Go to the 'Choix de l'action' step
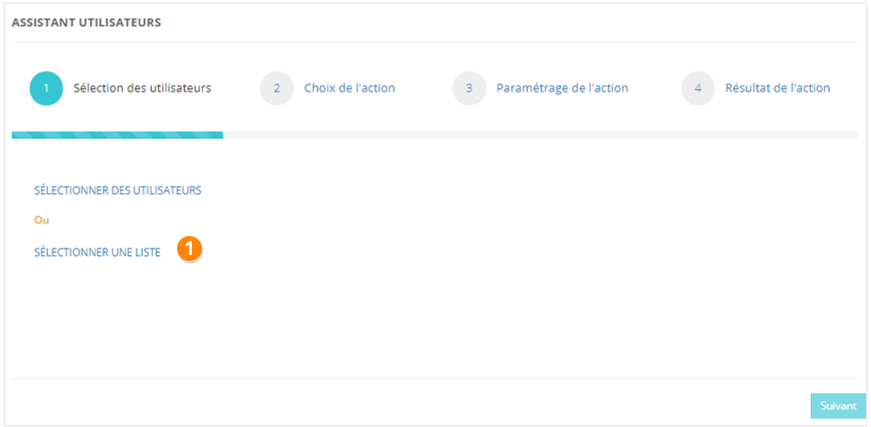871x427 pixels. pyautogui.click(x=349, y=88)
